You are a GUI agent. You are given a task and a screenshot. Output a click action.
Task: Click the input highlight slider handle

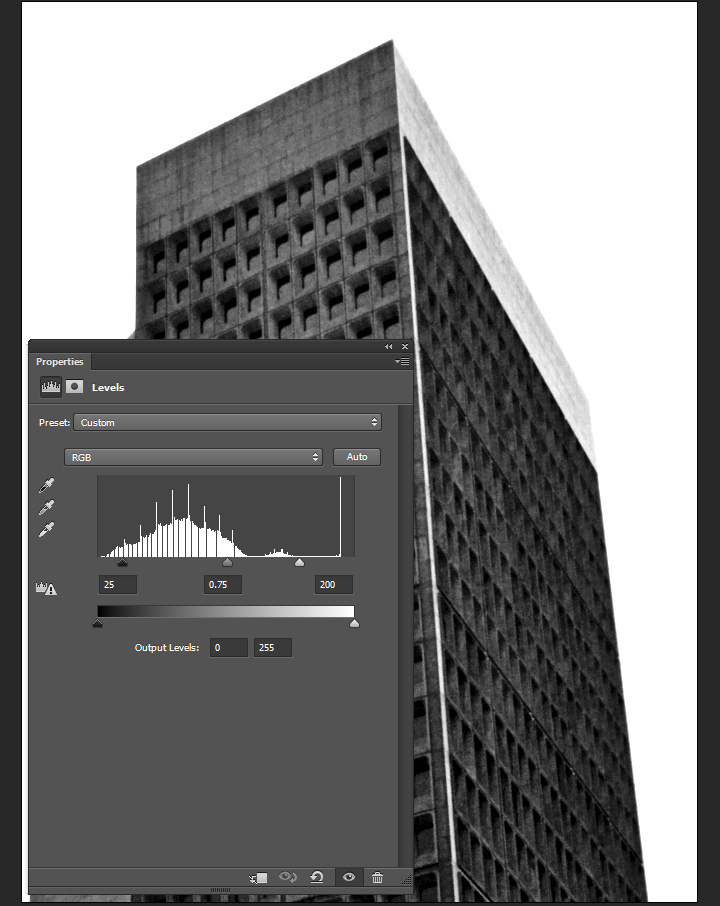[299, 562]
